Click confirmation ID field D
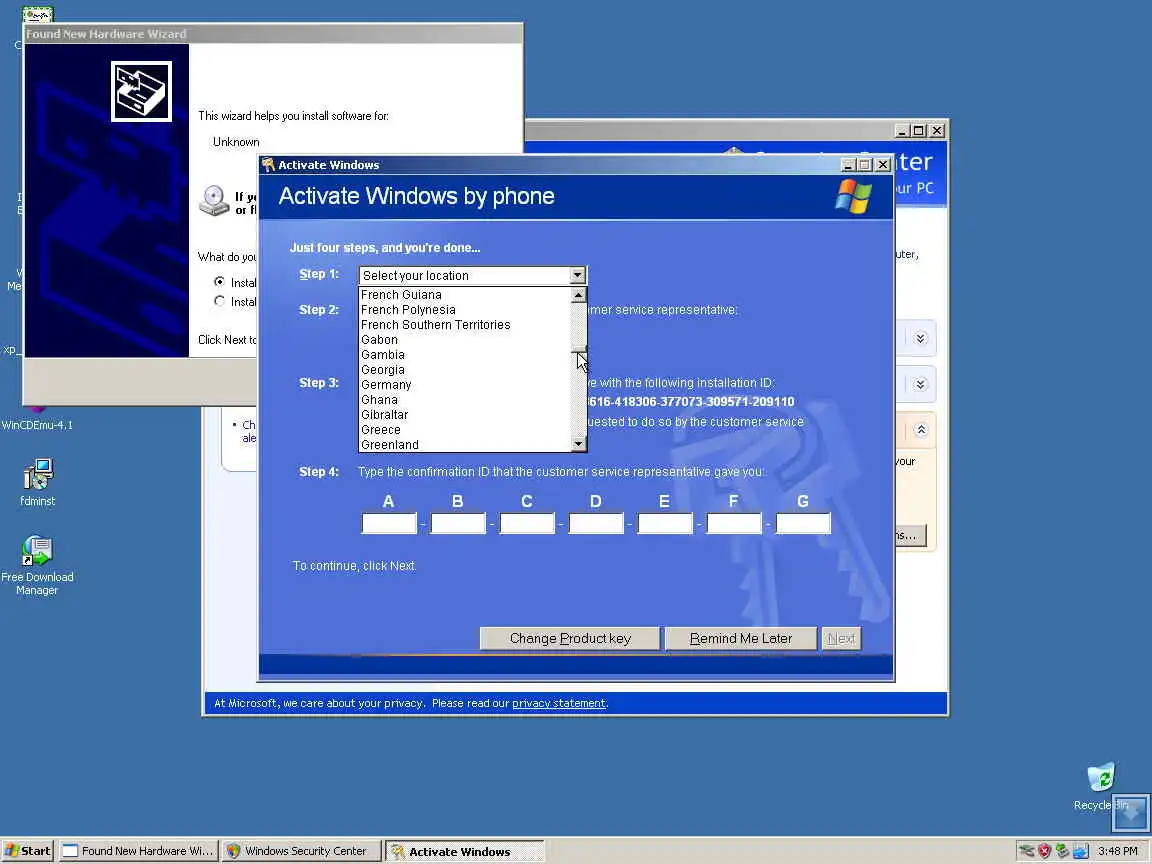 596,523
